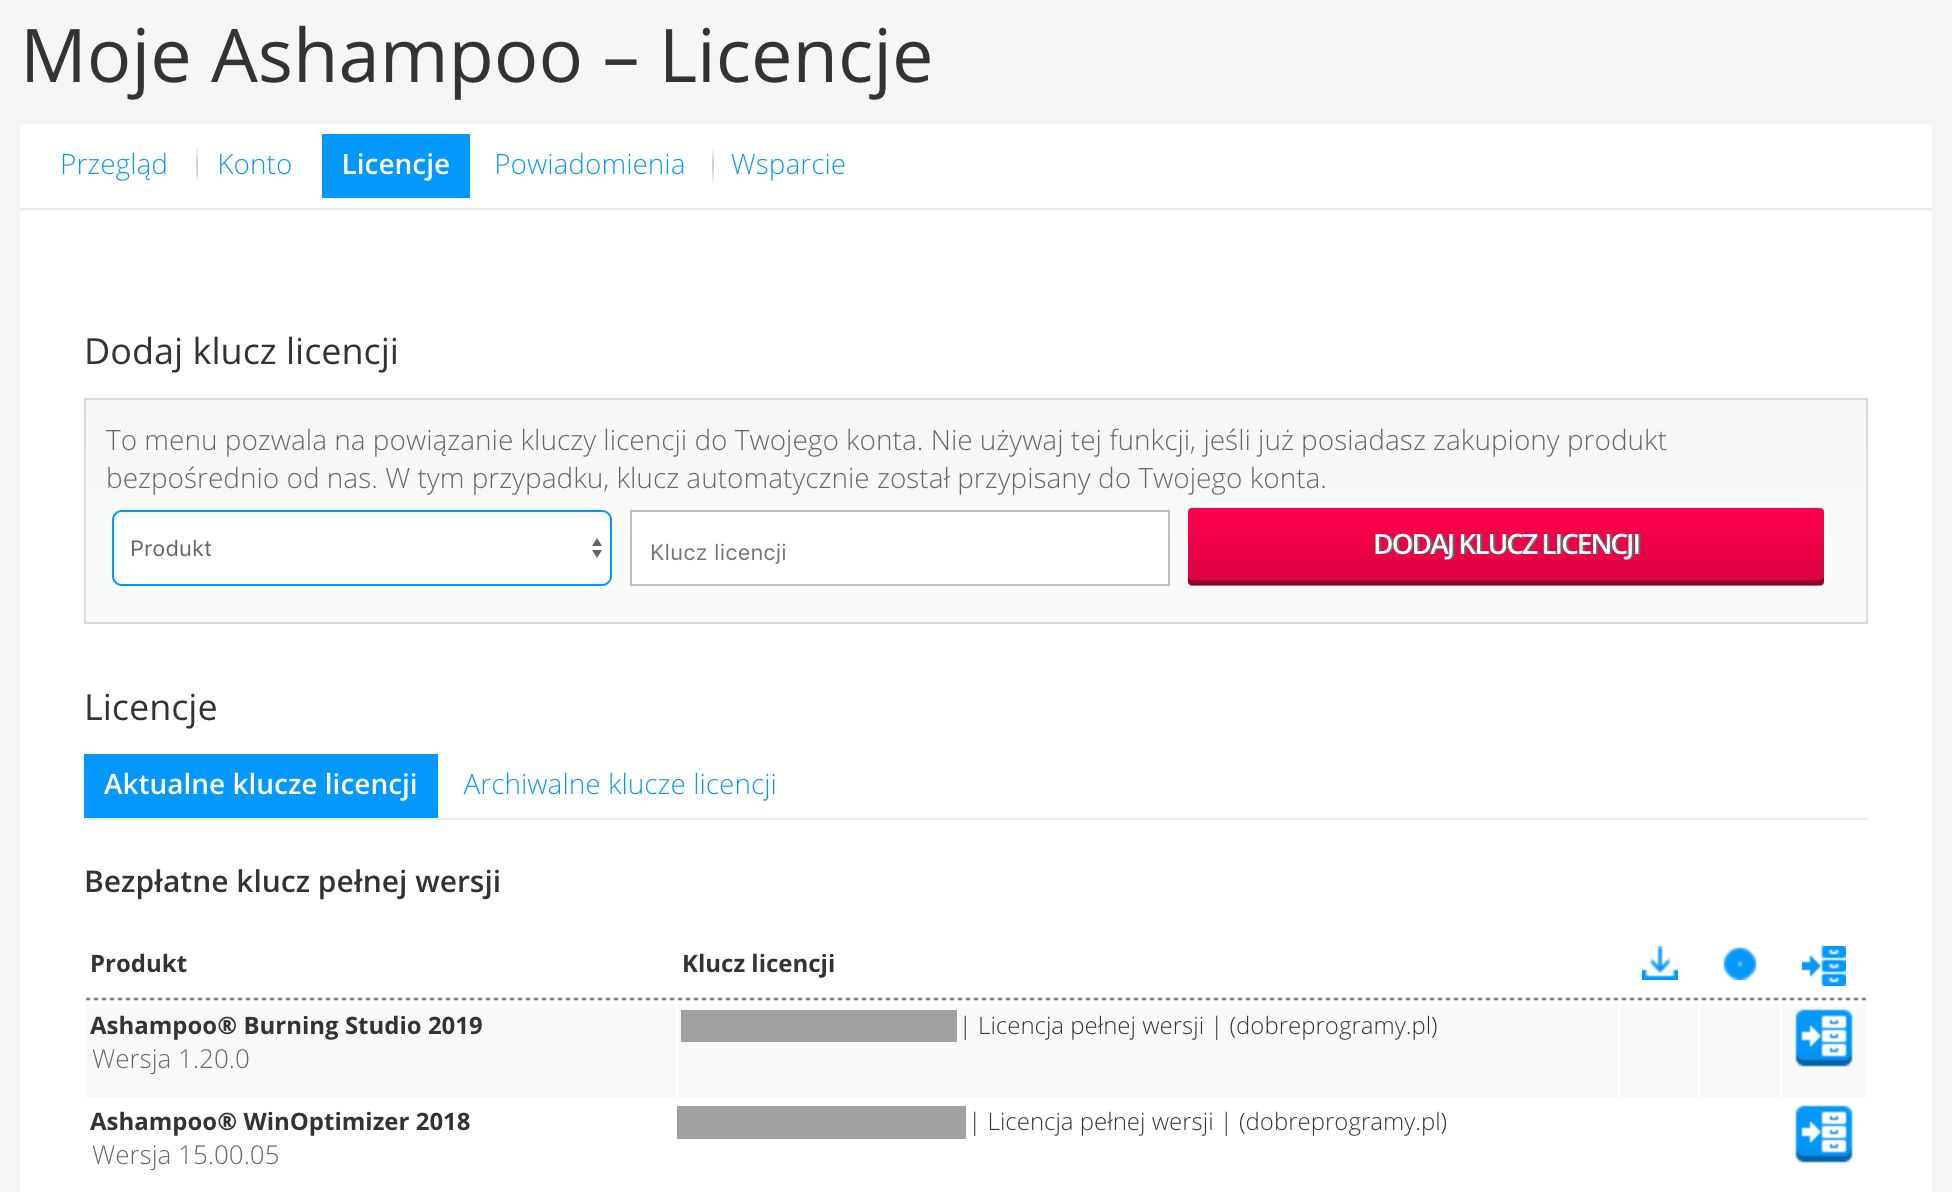Click the Ashampoo WinOptimizer 2018 product name
This screenshot has width=1952, height=1192.
[280, 1122]
